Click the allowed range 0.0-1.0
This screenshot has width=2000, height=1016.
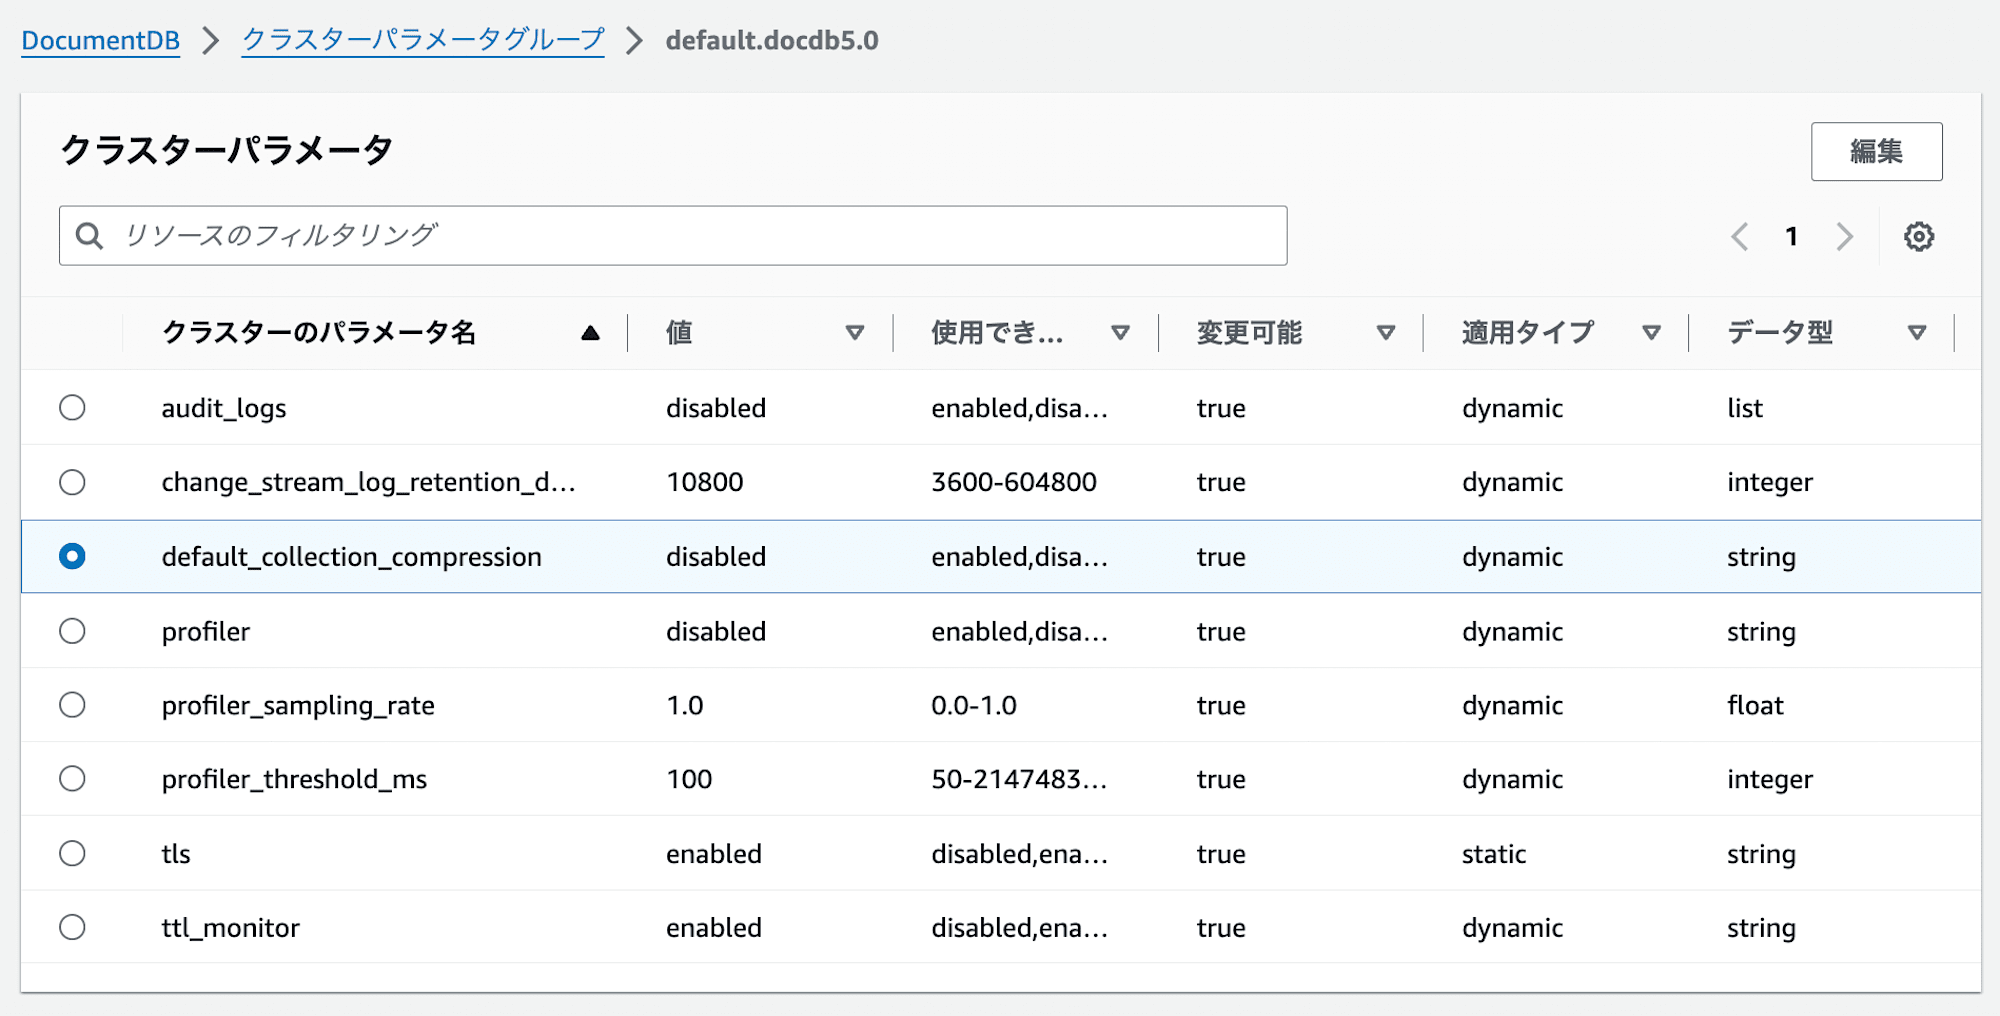tap(973, 706)
